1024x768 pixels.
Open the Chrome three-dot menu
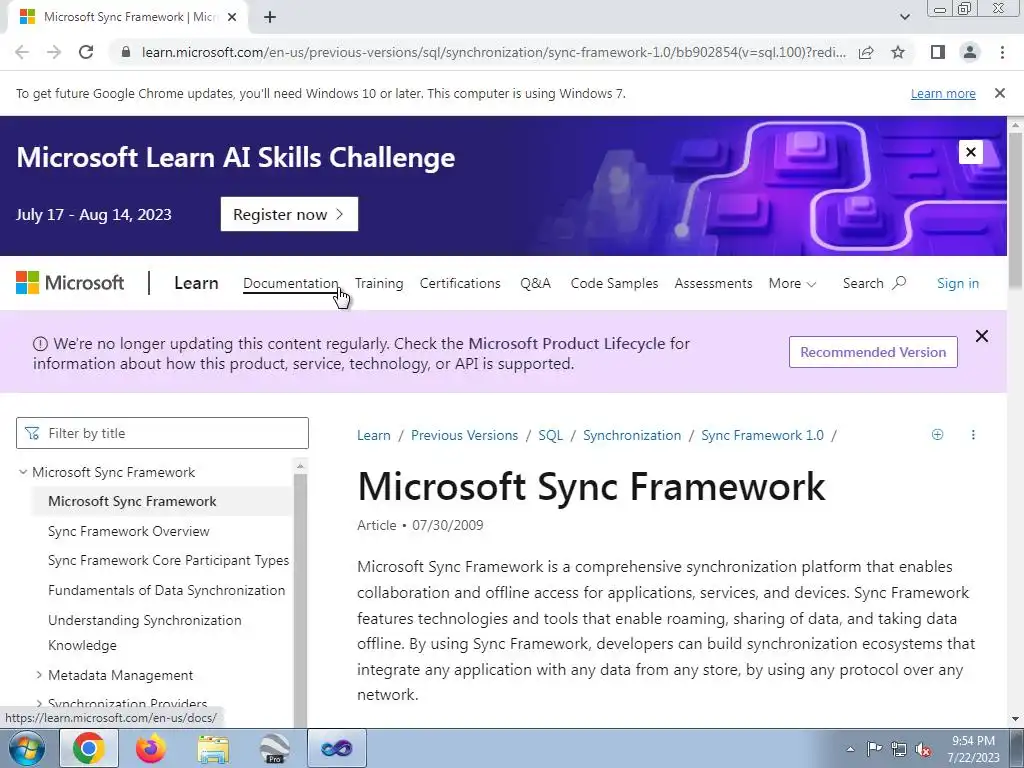pyautogui.click(x=1002, y=52)
